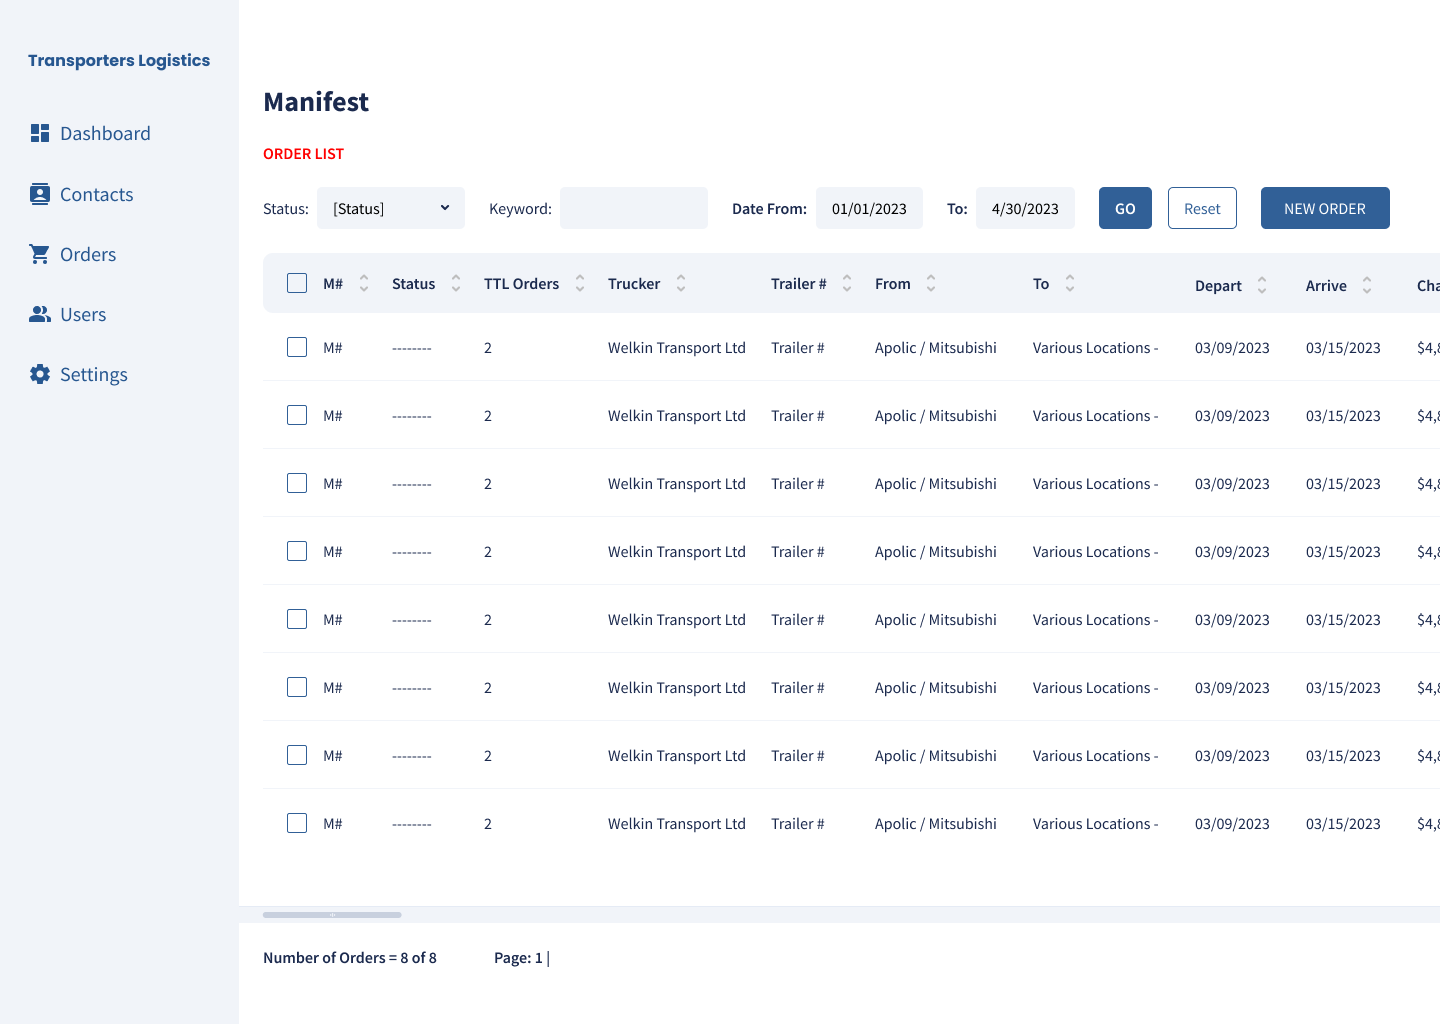Viewport: 1440px width, 1024px height.
Task: Click inside the Keyword search field
Action: click(x=633, y=208)
